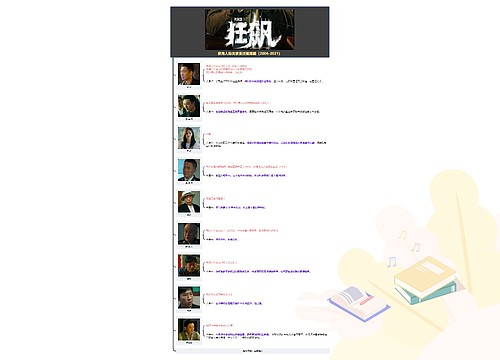Select blue description beside green-background man portrait
The width and height of the screenshot is (500, 360).
pyautogui.click(x=234, y=303)
